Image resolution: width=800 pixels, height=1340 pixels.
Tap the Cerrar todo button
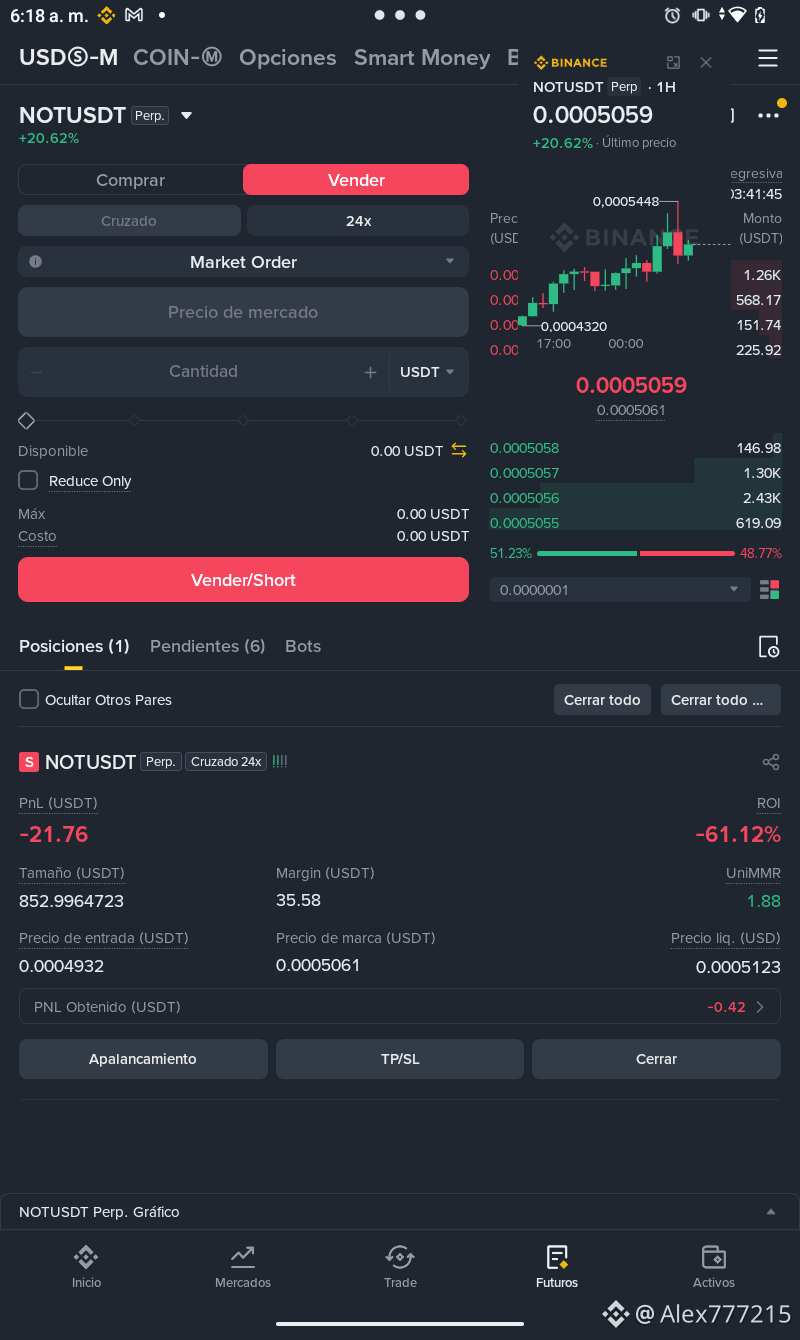point(602,700)
